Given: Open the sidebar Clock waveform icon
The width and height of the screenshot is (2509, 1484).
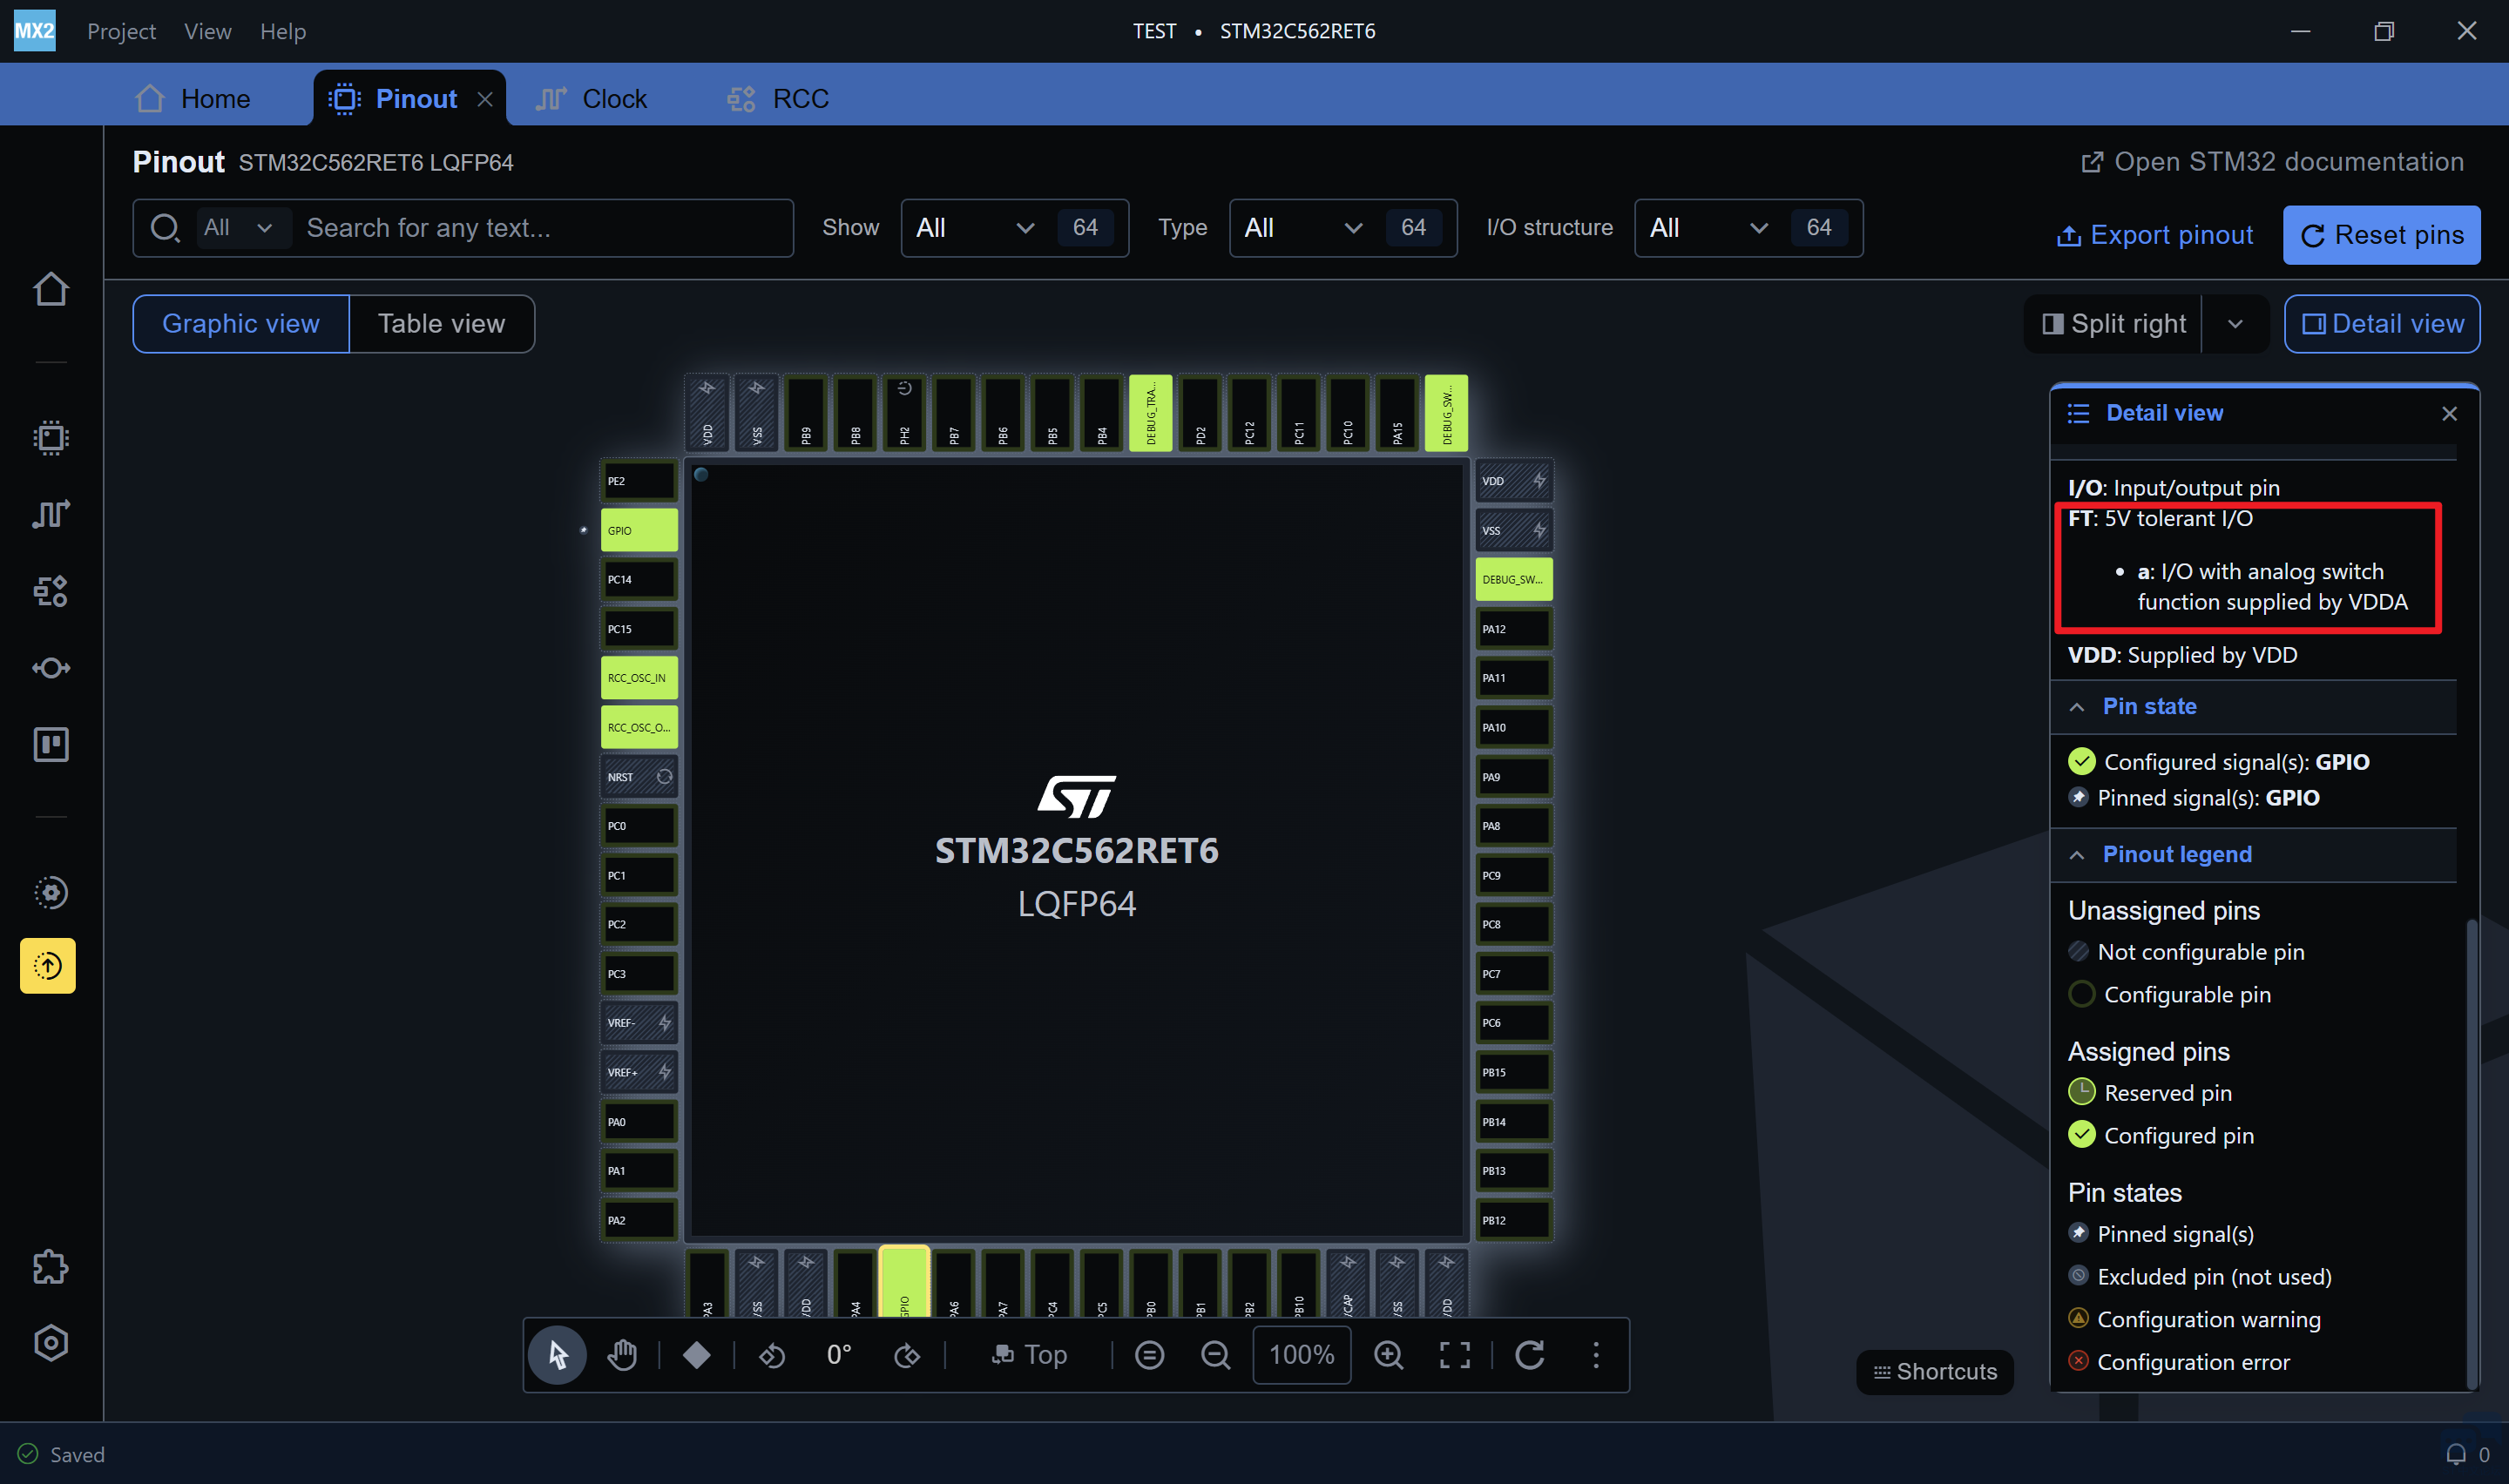Looking at the screenshot, I should [50, 514].
